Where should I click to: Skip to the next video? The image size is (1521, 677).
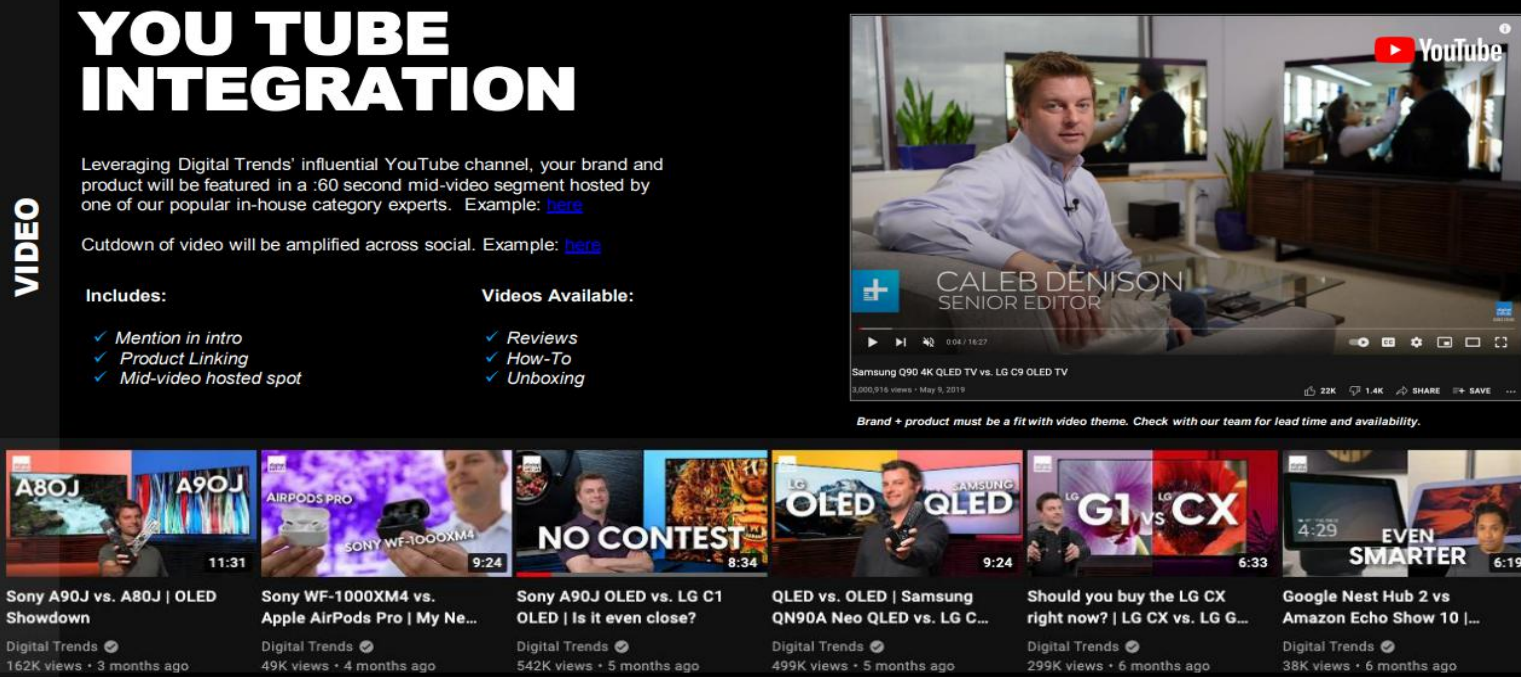pos(900,342)
